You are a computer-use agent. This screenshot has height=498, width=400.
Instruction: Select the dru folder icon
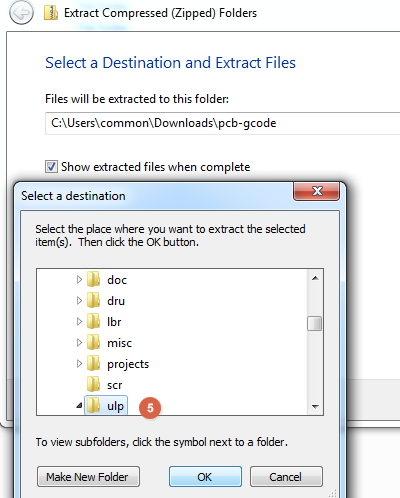tap(93, 300)
